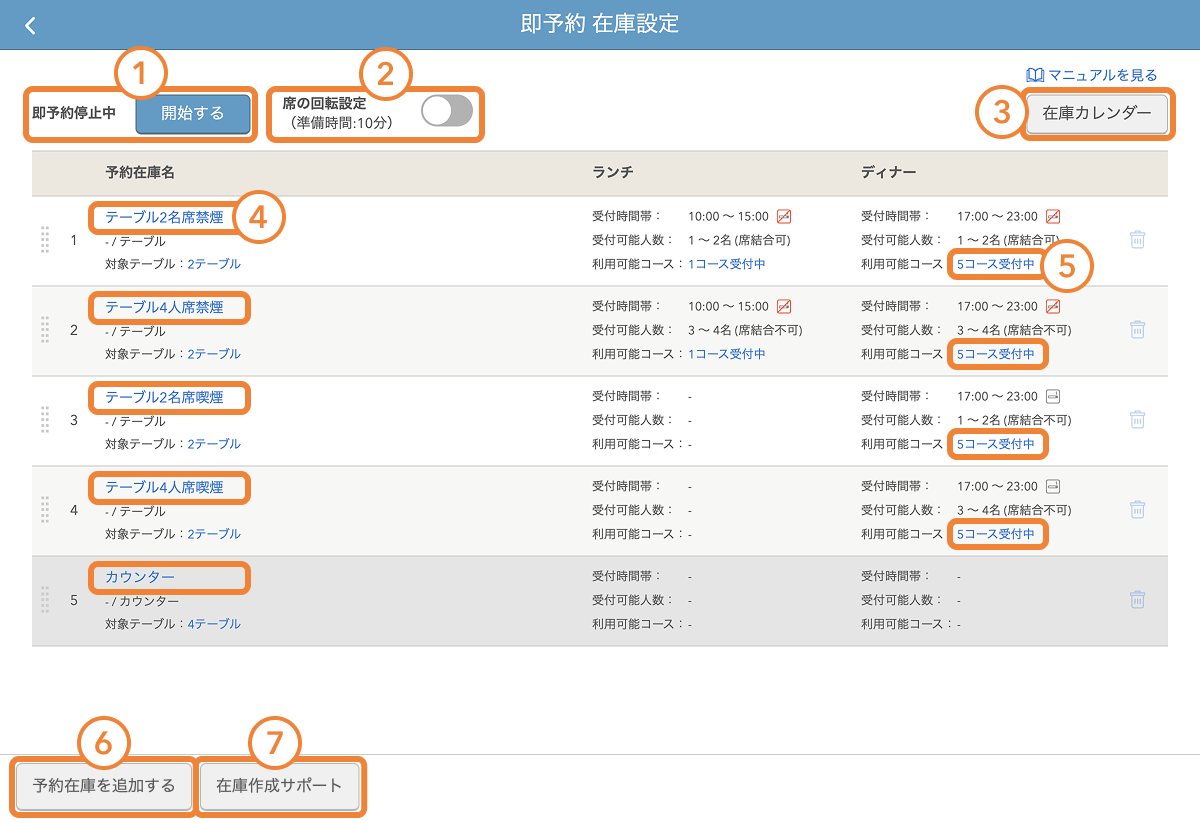Open 5コース受付中 for テーブル4人席喫煙 dinner
This screenshot has height=823, width=1200.
point(996,534)
